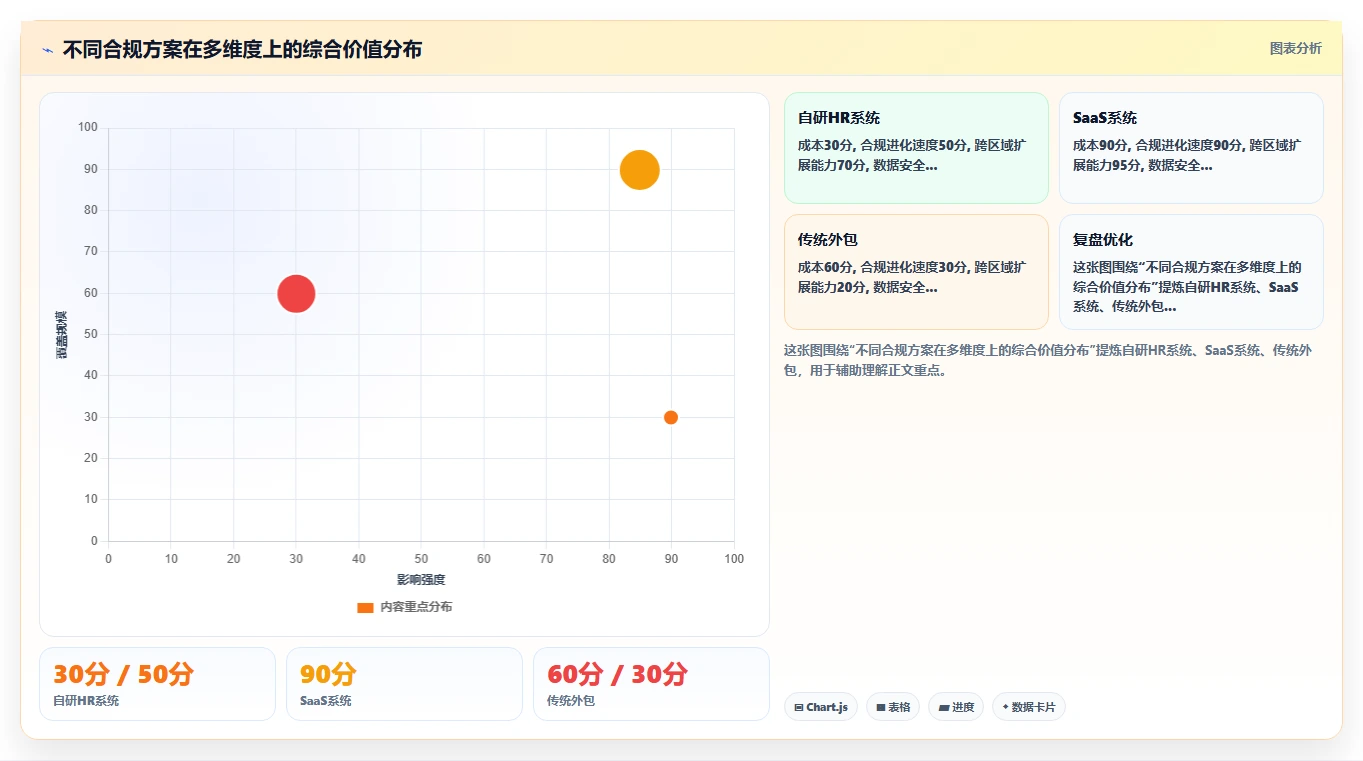This screenshot has width=1363, height=761.
Task: Click the orange 90分 stat value
Action: (328, 674)
